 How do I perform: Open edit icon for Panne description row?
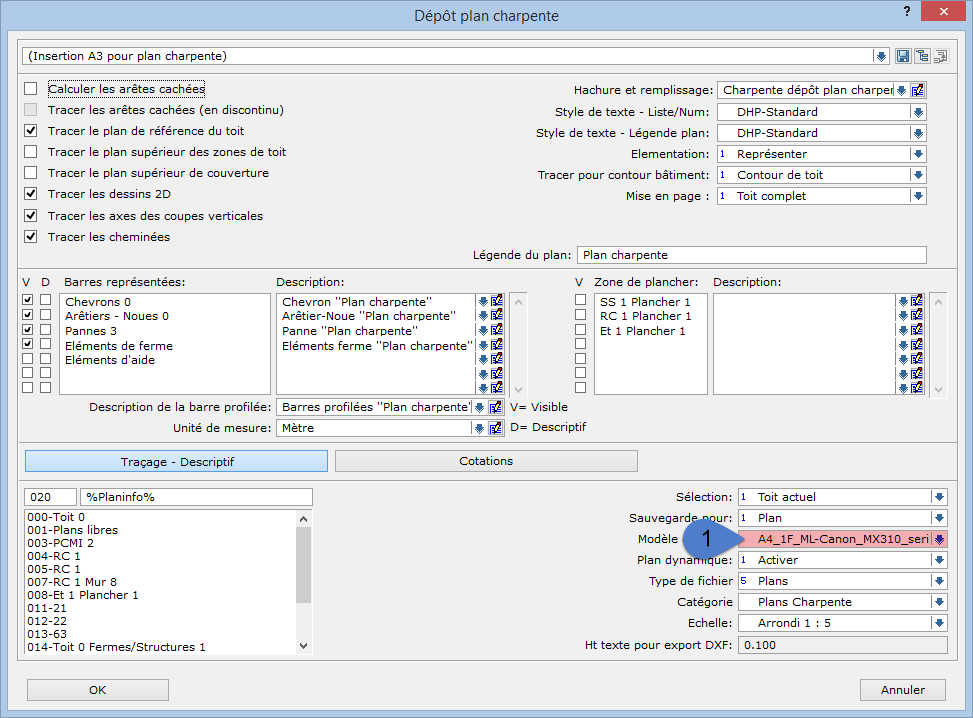point(496,331)
